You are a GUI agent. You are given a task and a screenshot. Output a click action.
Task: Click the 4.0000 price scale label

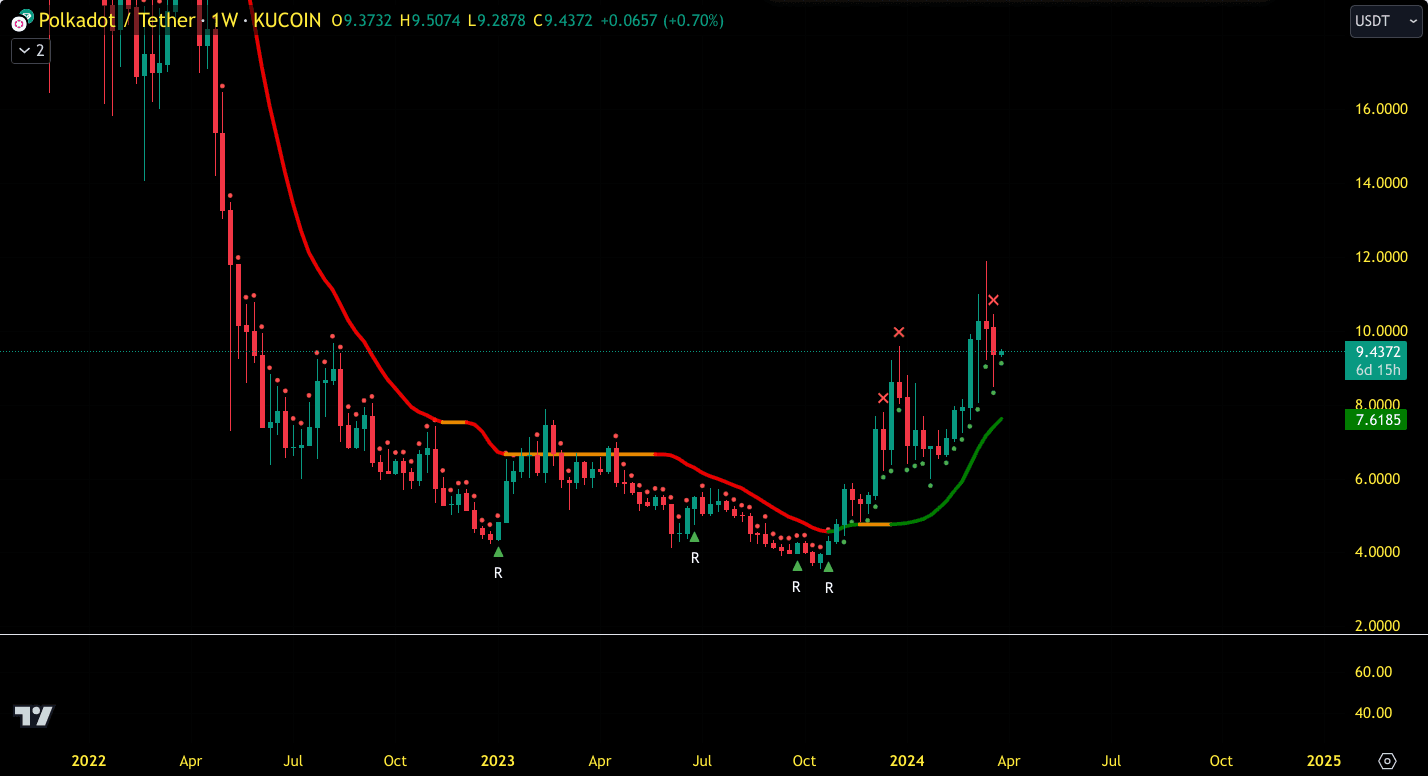click(x=1378, y=552)
